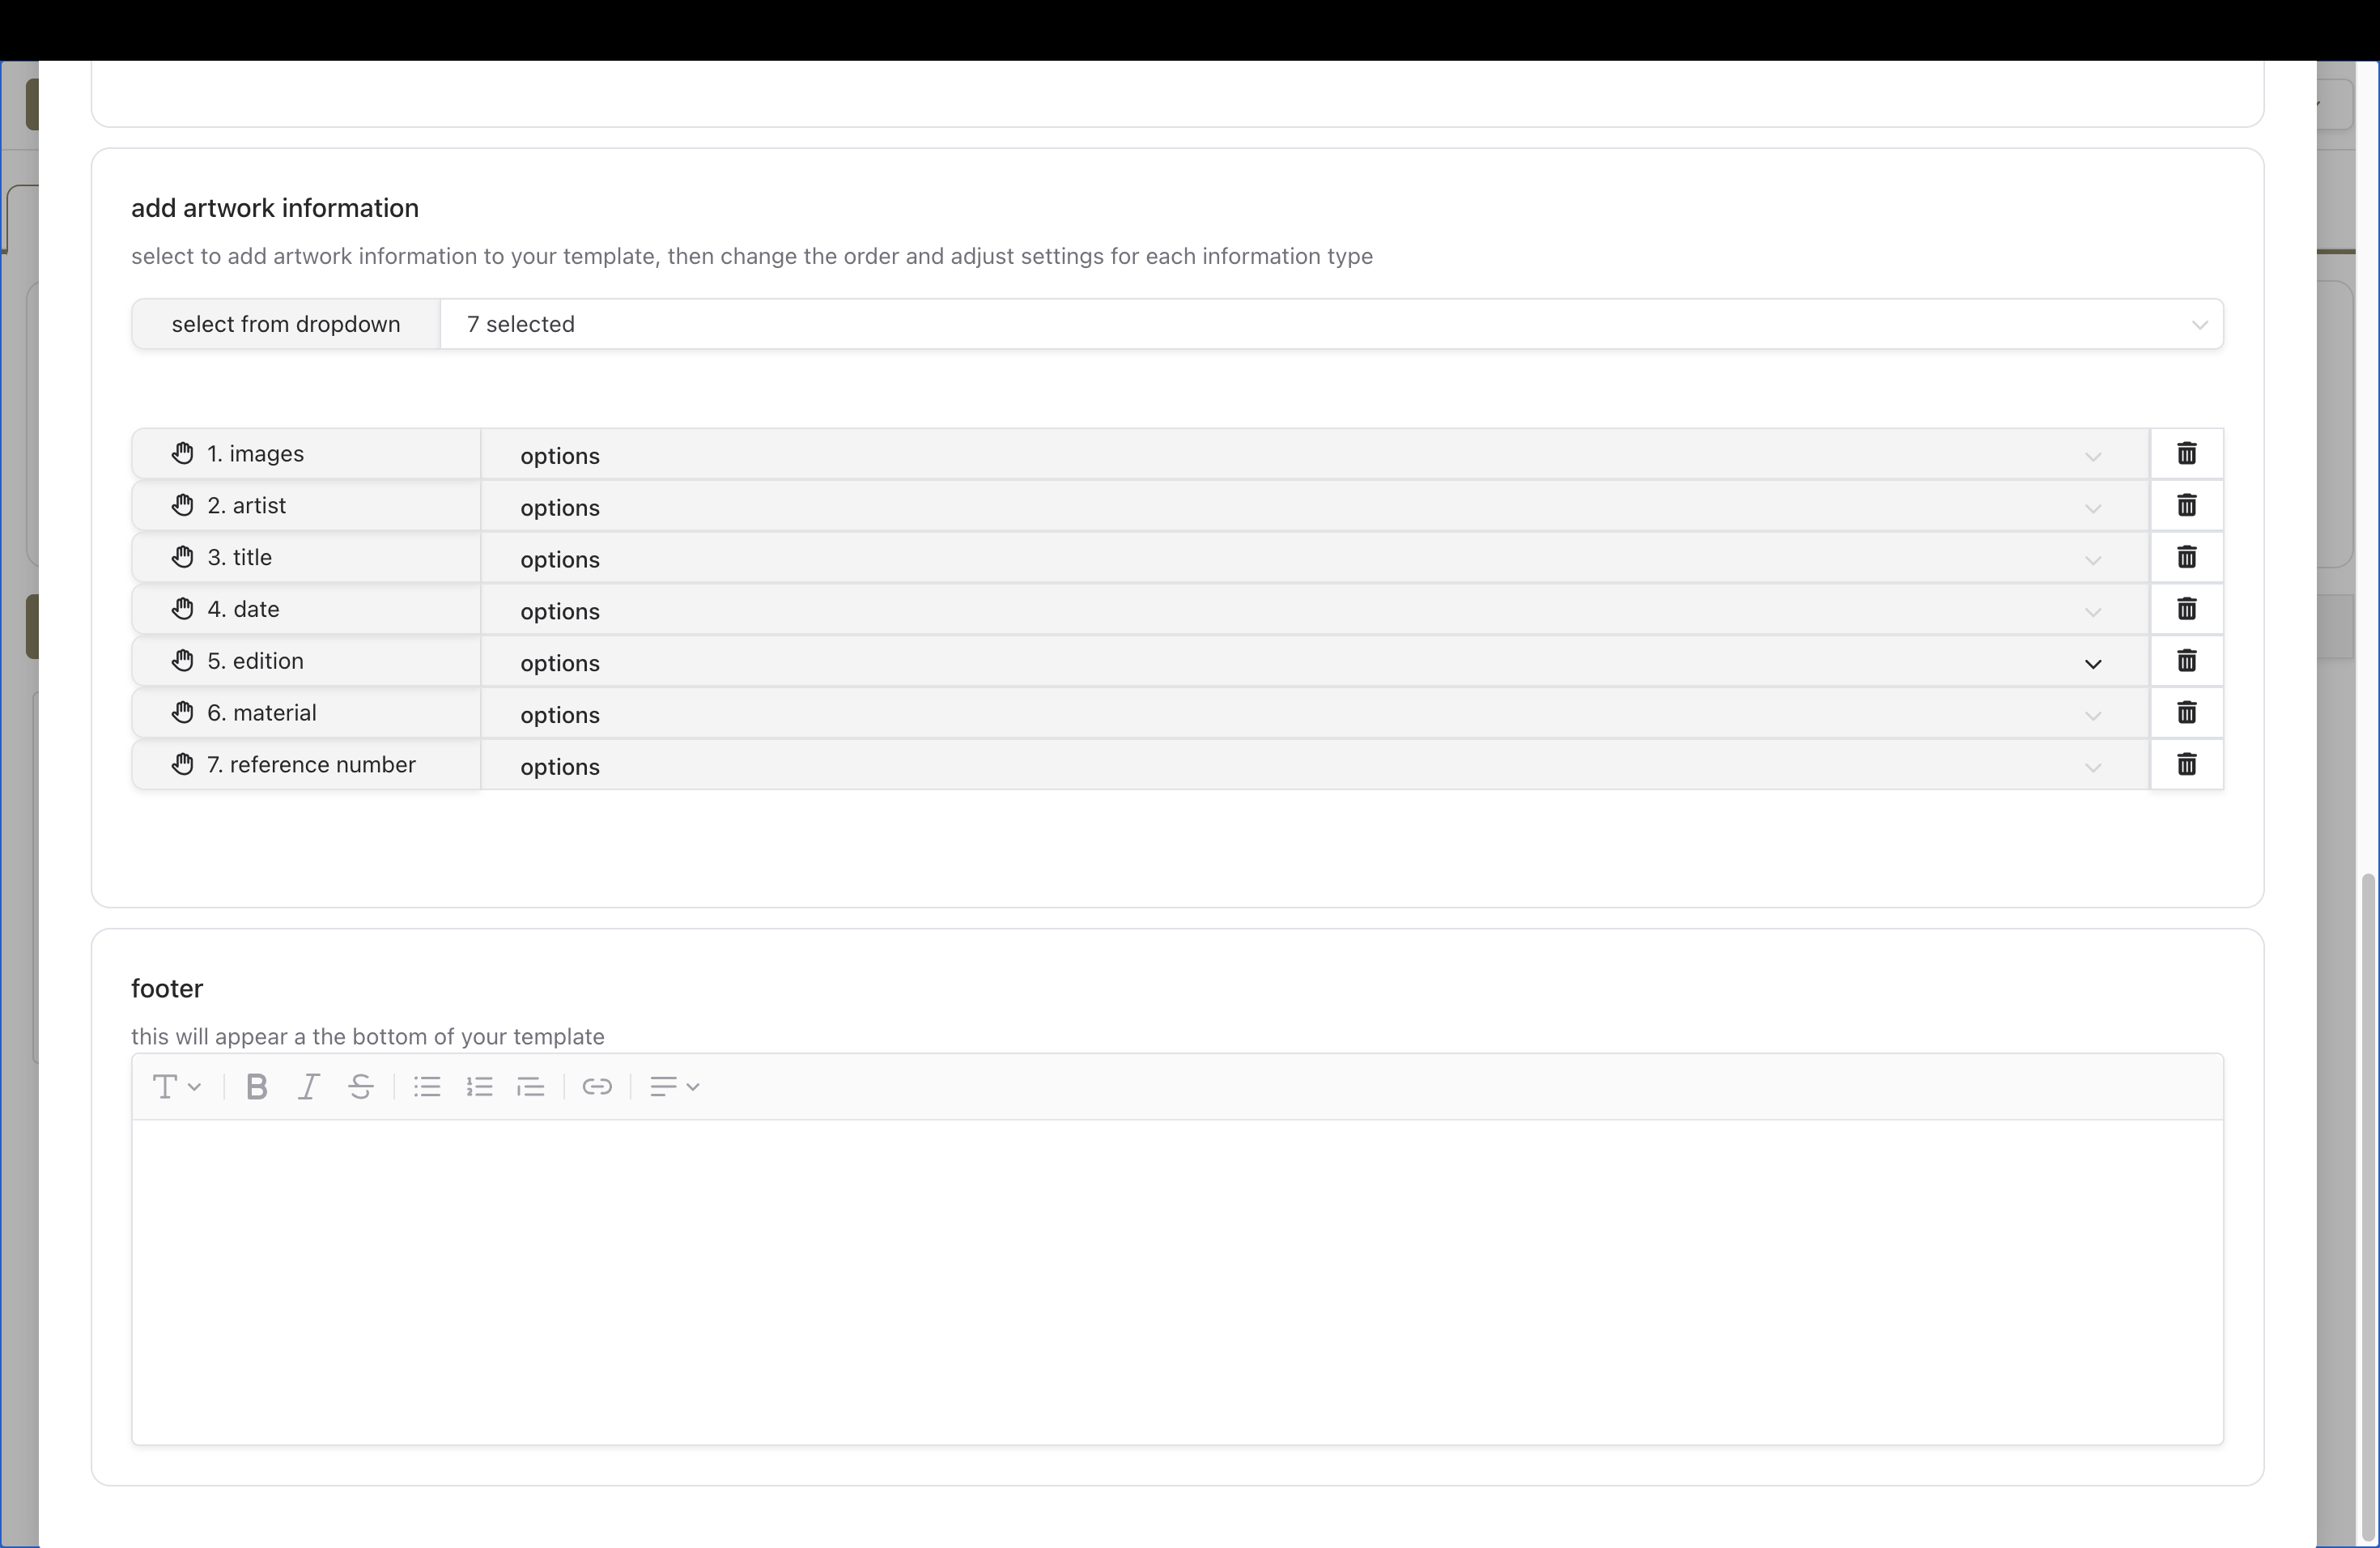Start a numbered list in footer
2380x1548 pixels.
coord(479,1087)
